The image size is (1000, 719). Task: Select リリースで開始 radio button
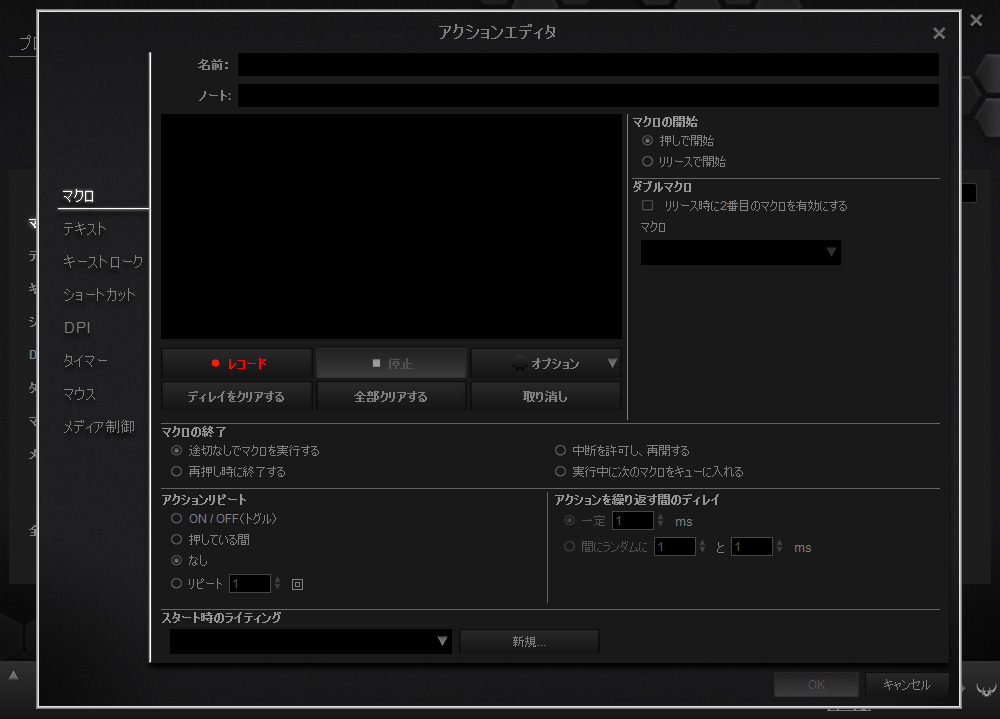tap(647, 161)
